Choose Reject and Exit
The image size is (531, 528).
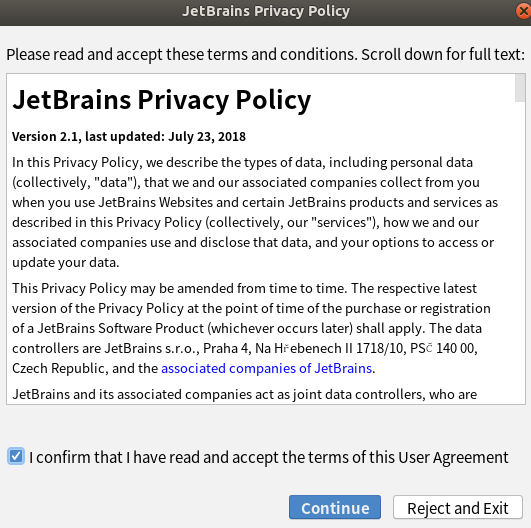(458, 507)
